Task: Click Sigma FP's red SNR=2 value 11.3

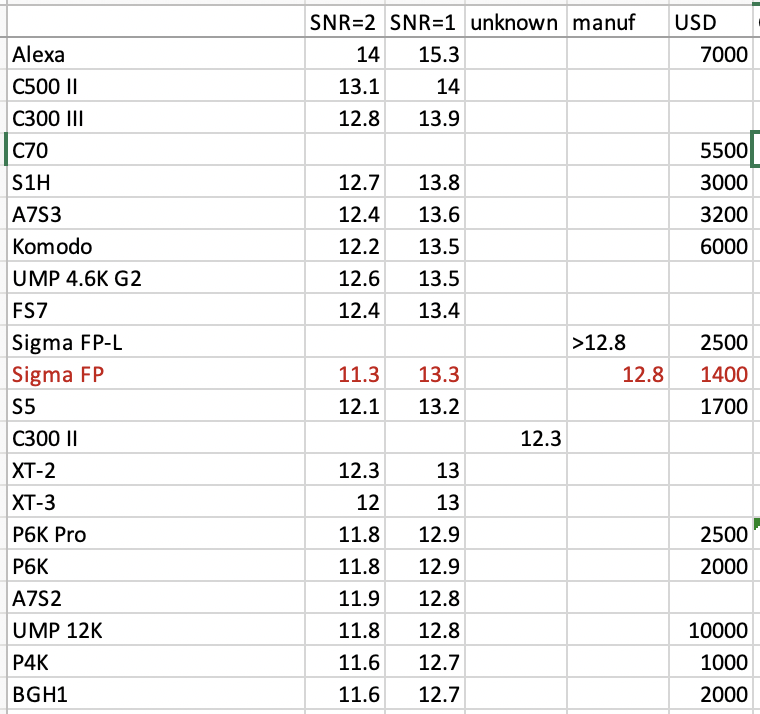Action: (x=345, y=373)
